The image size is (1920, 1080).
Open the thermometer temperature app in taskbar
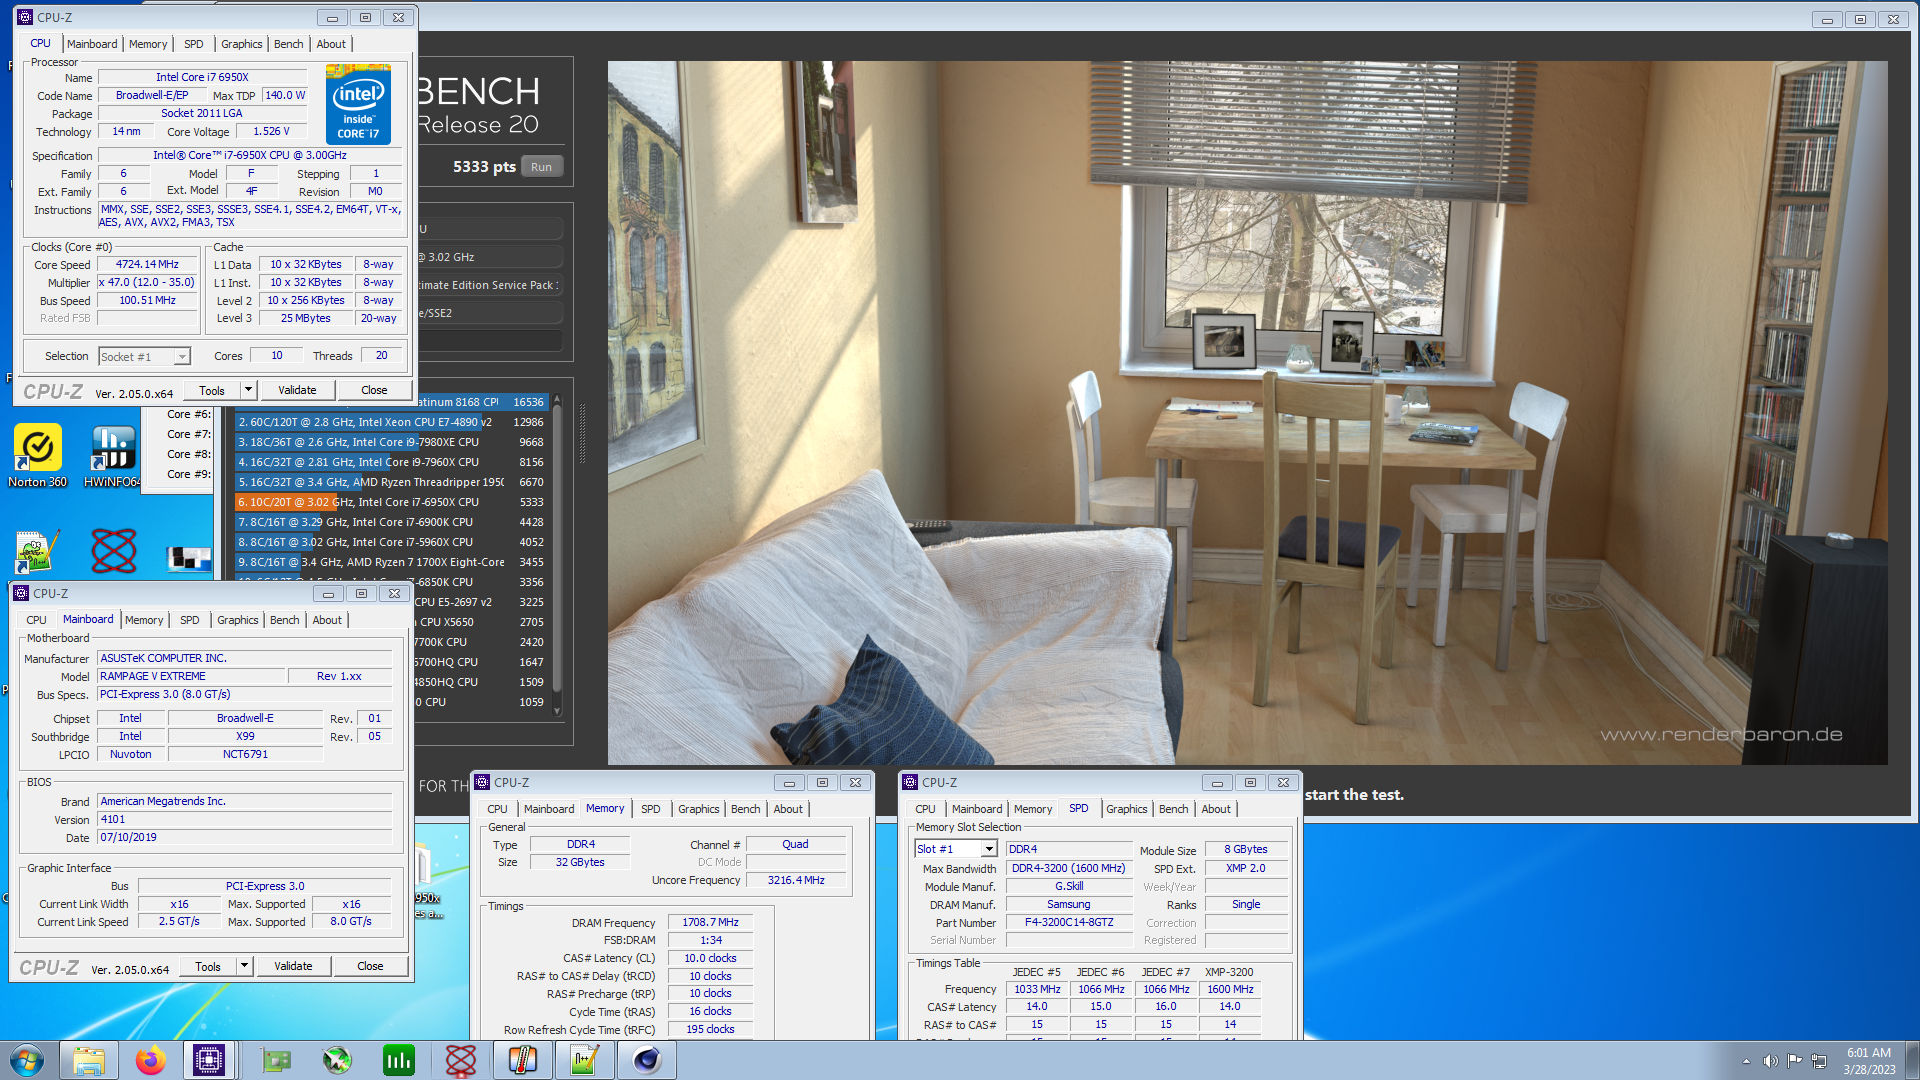(x=523, y=1060)
